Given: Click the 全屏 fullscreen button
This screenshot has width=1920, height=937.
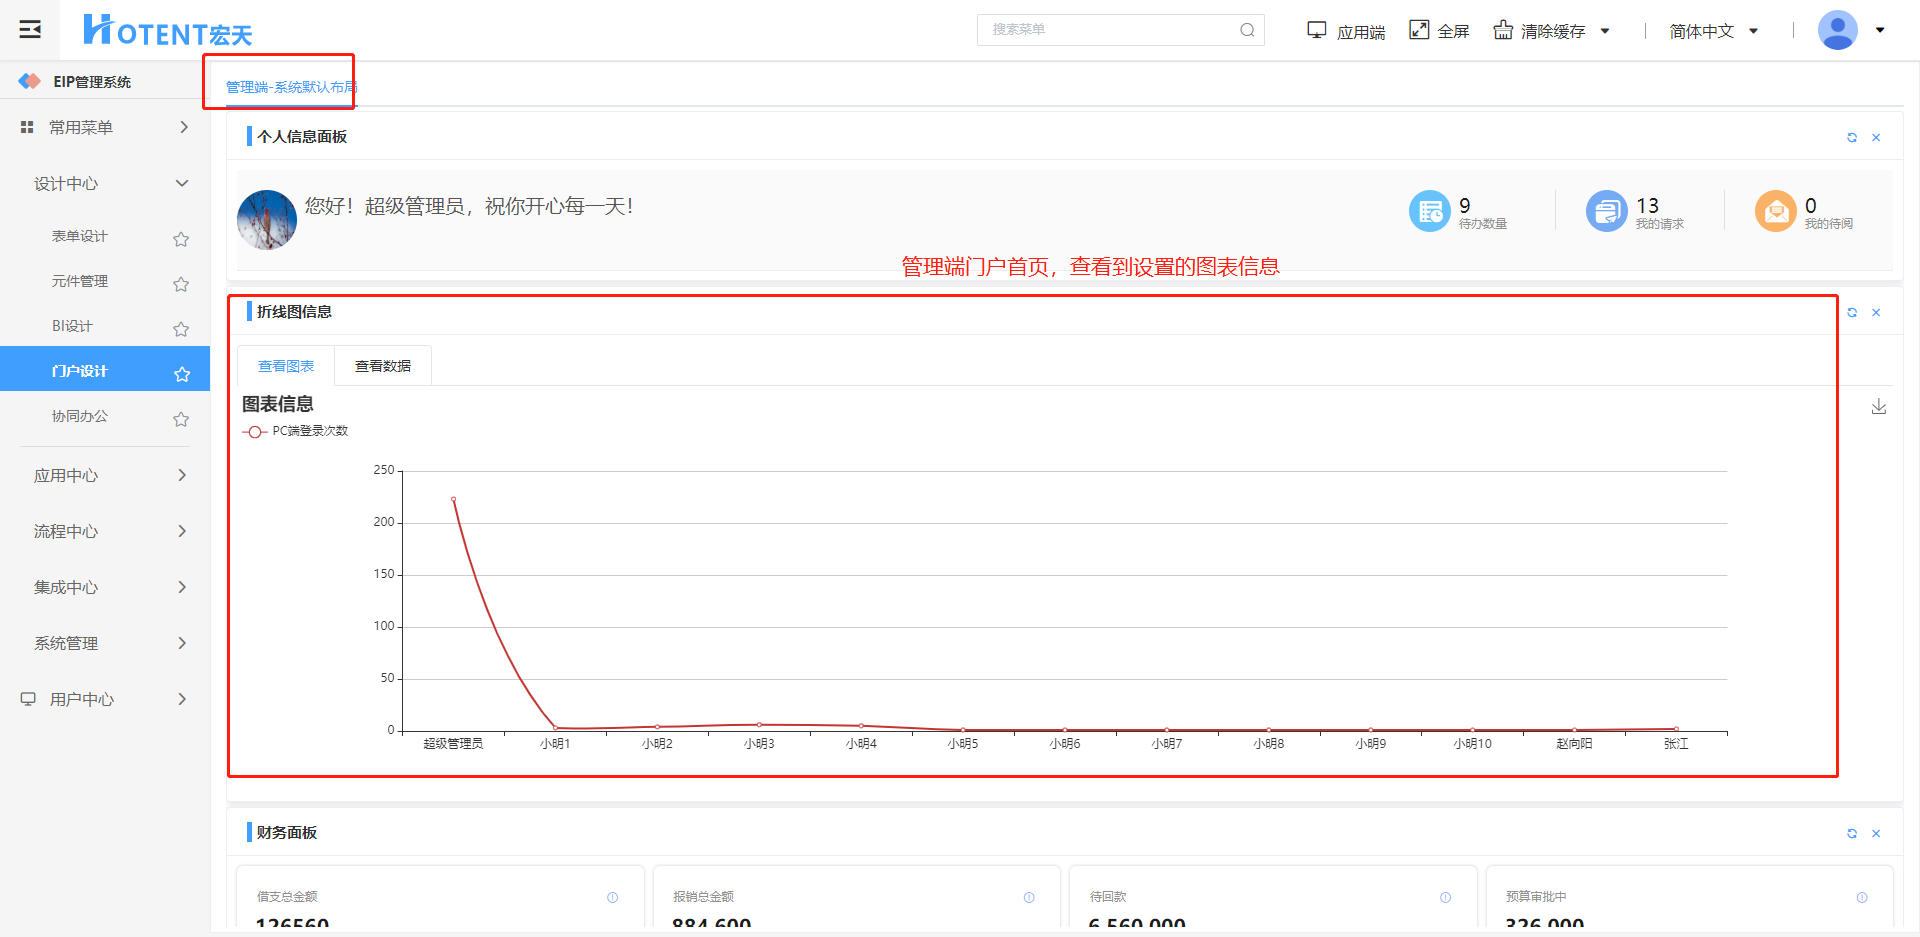Looking at the screenshot, I should point(1439,31).
